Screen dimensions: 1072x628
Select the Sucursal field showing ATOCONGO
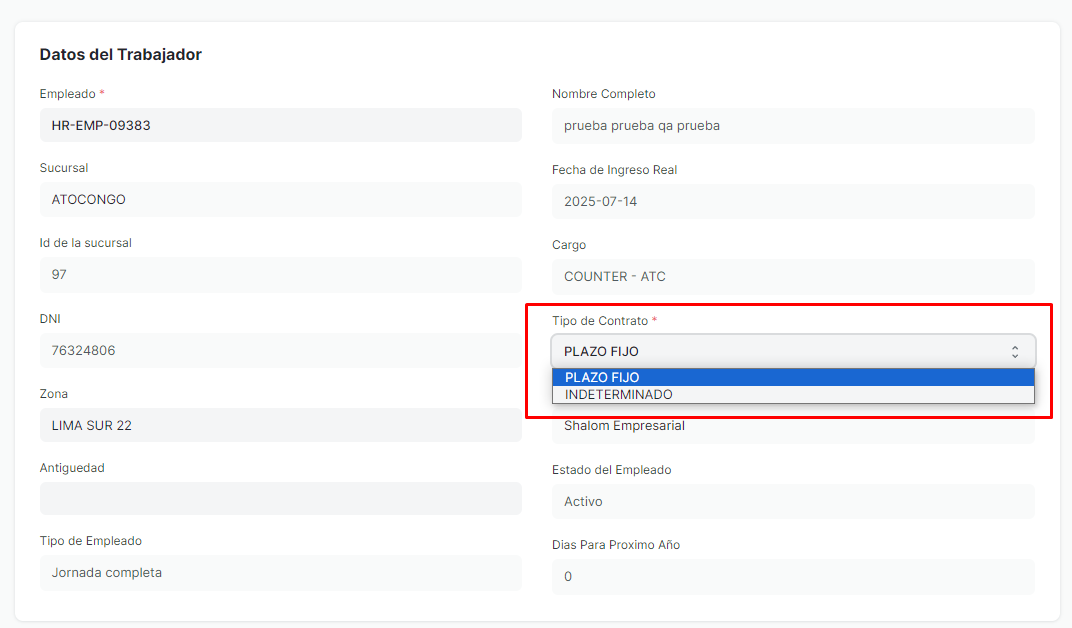point(280,199)
